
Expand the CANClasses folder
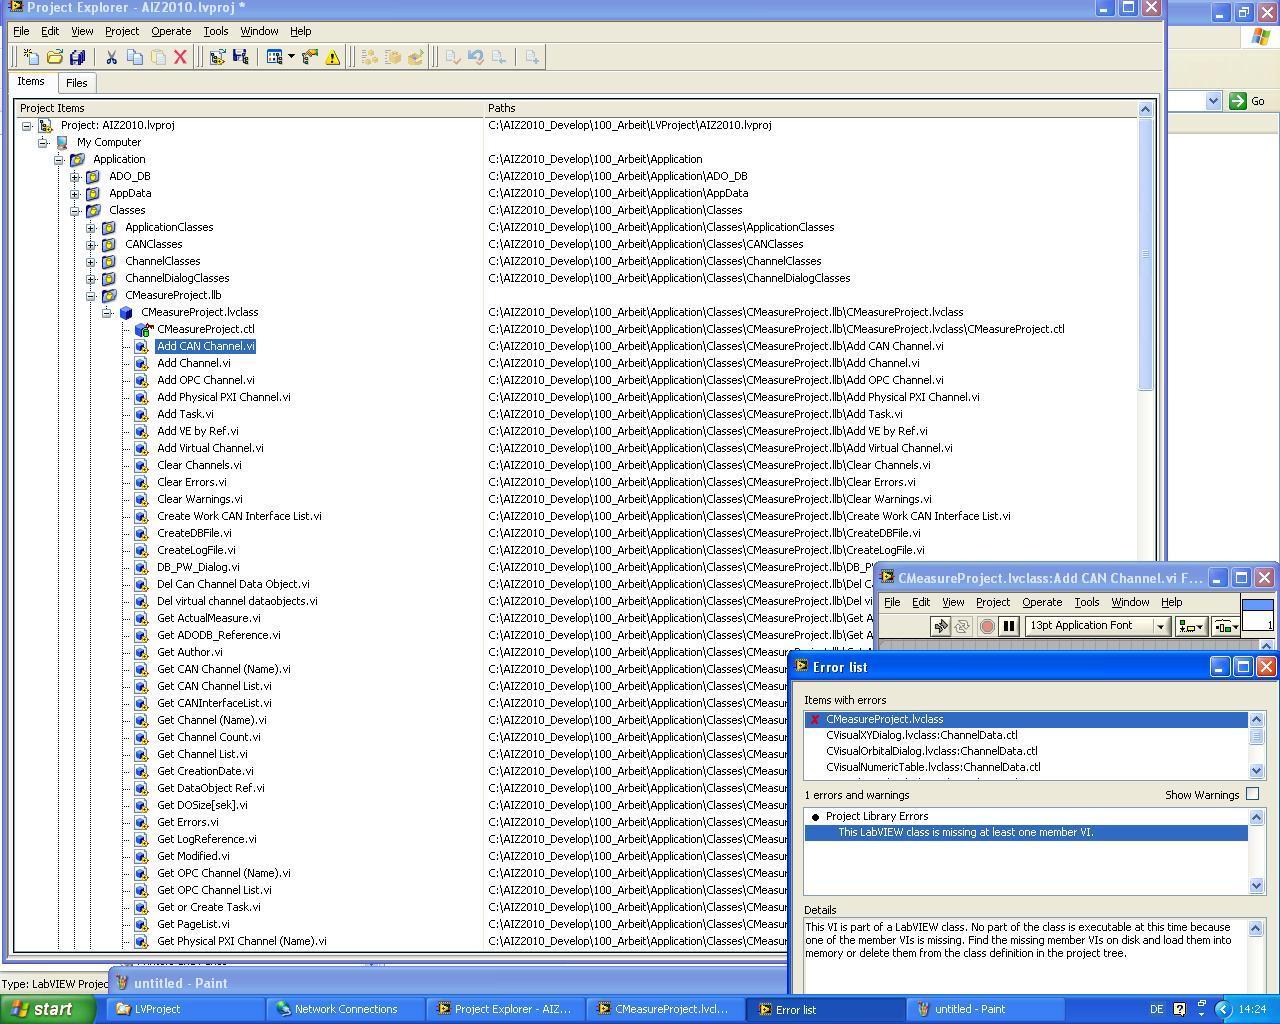point(91,244)
